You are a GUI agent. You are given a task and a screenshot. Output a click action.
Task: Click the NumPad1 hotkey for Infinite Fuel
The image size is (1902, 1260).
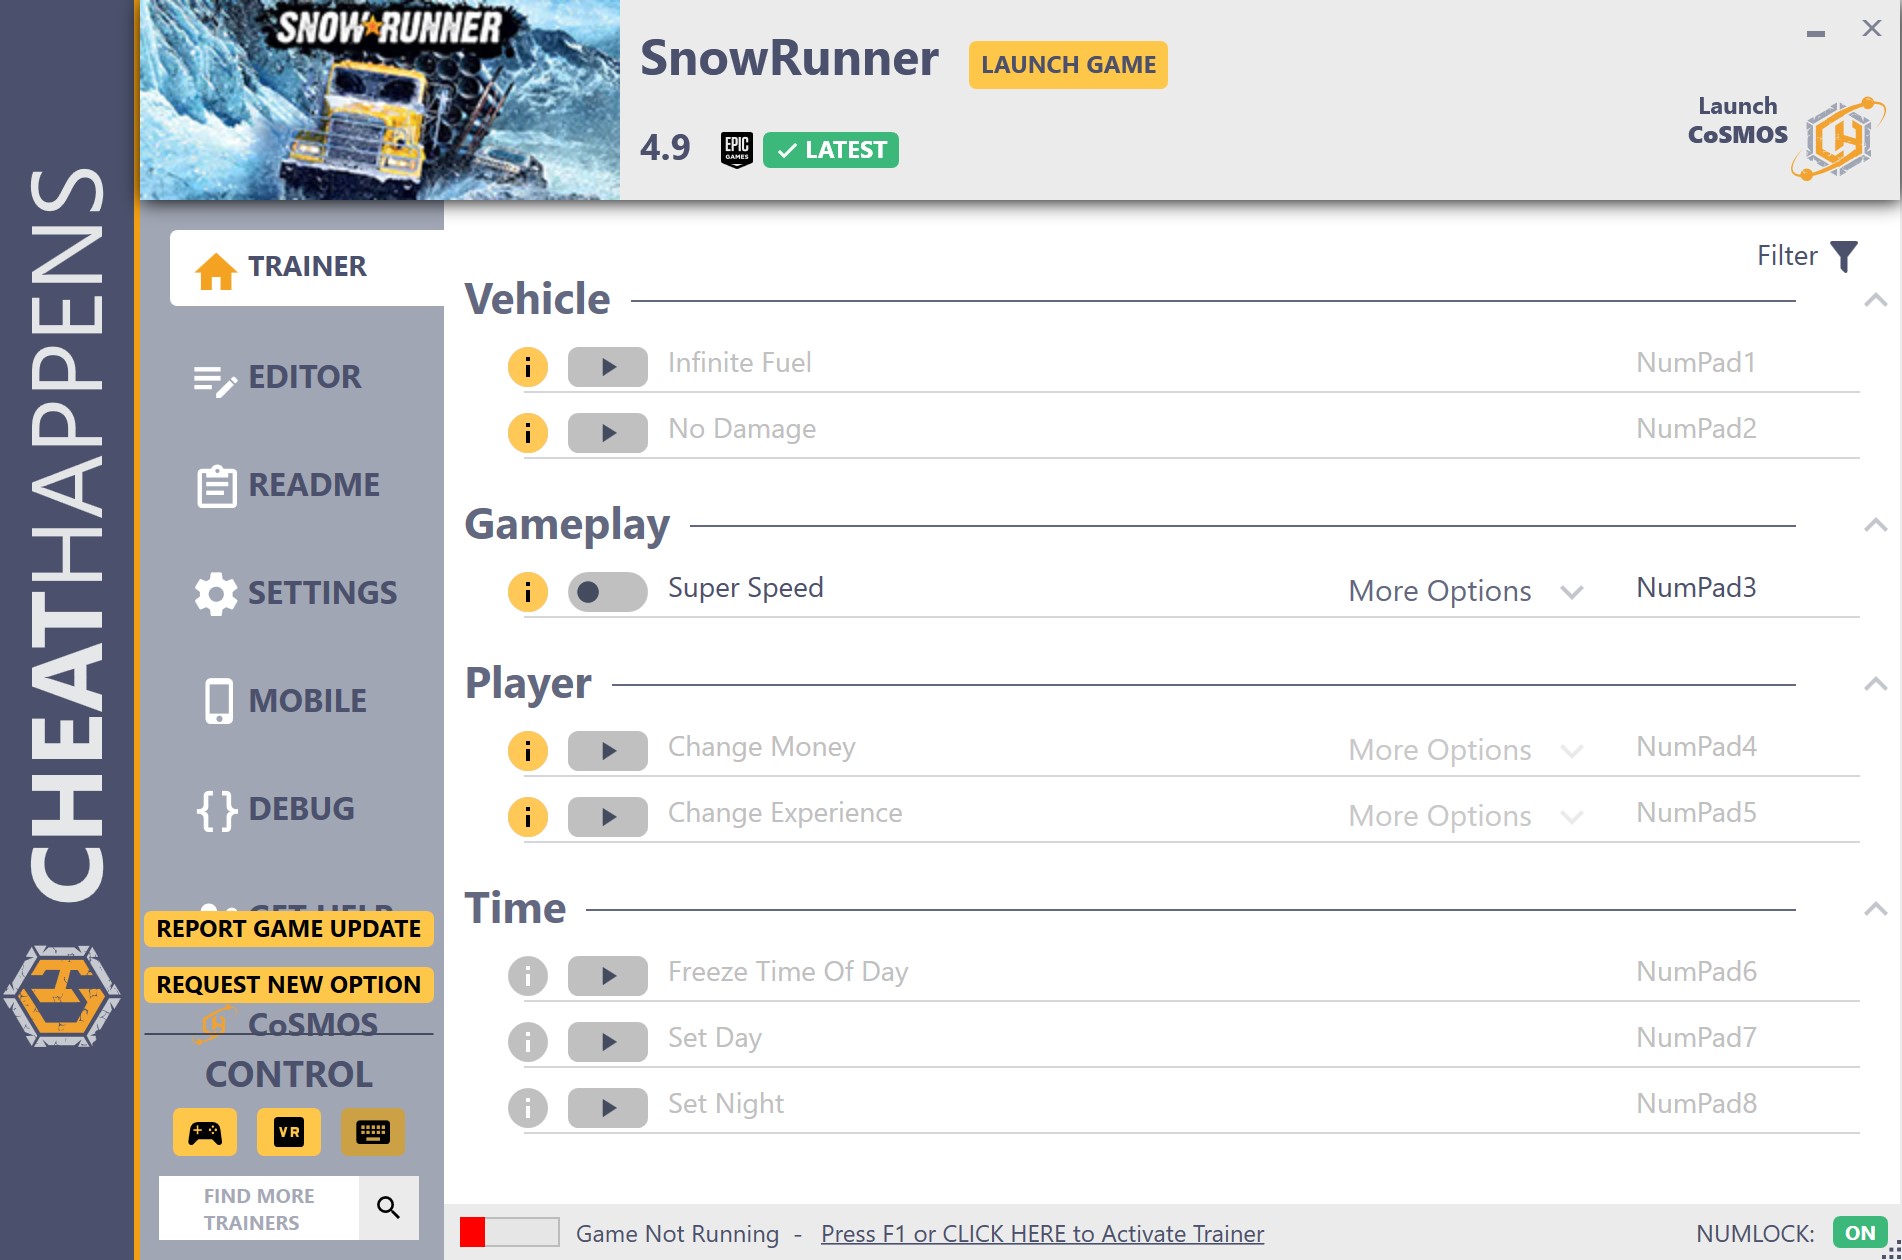tap(1696, 363)
